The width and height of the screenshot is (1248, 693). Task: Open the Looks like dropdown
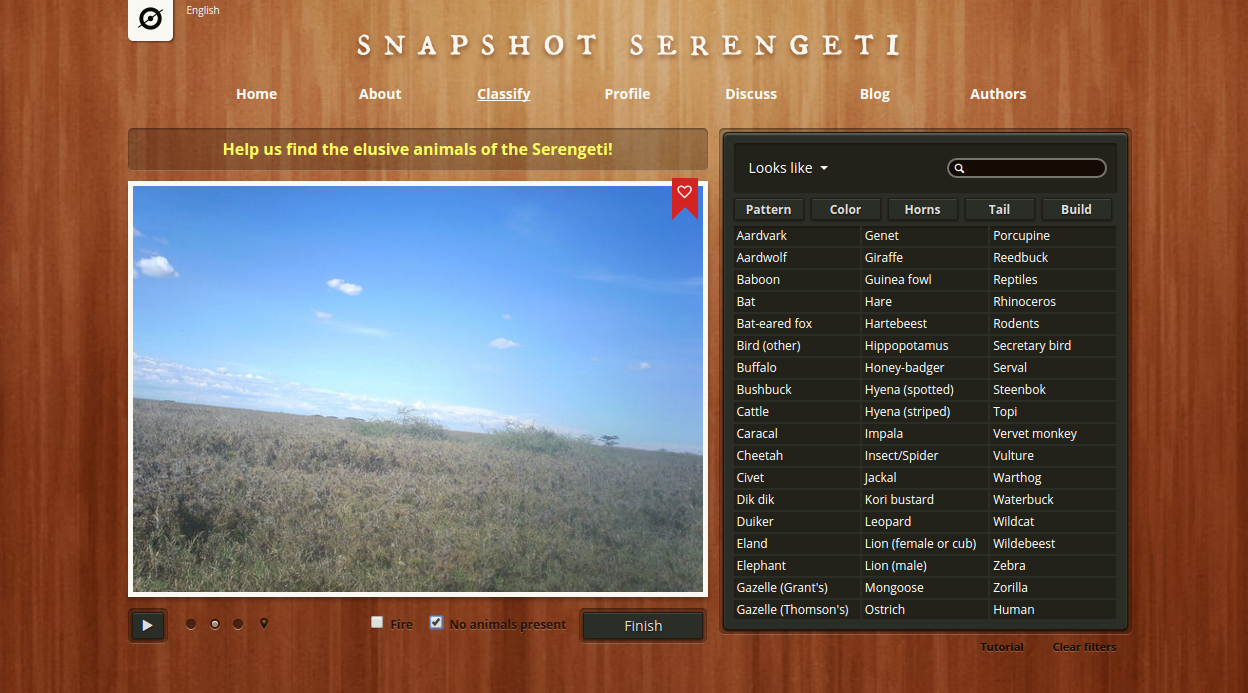(788, 168)
